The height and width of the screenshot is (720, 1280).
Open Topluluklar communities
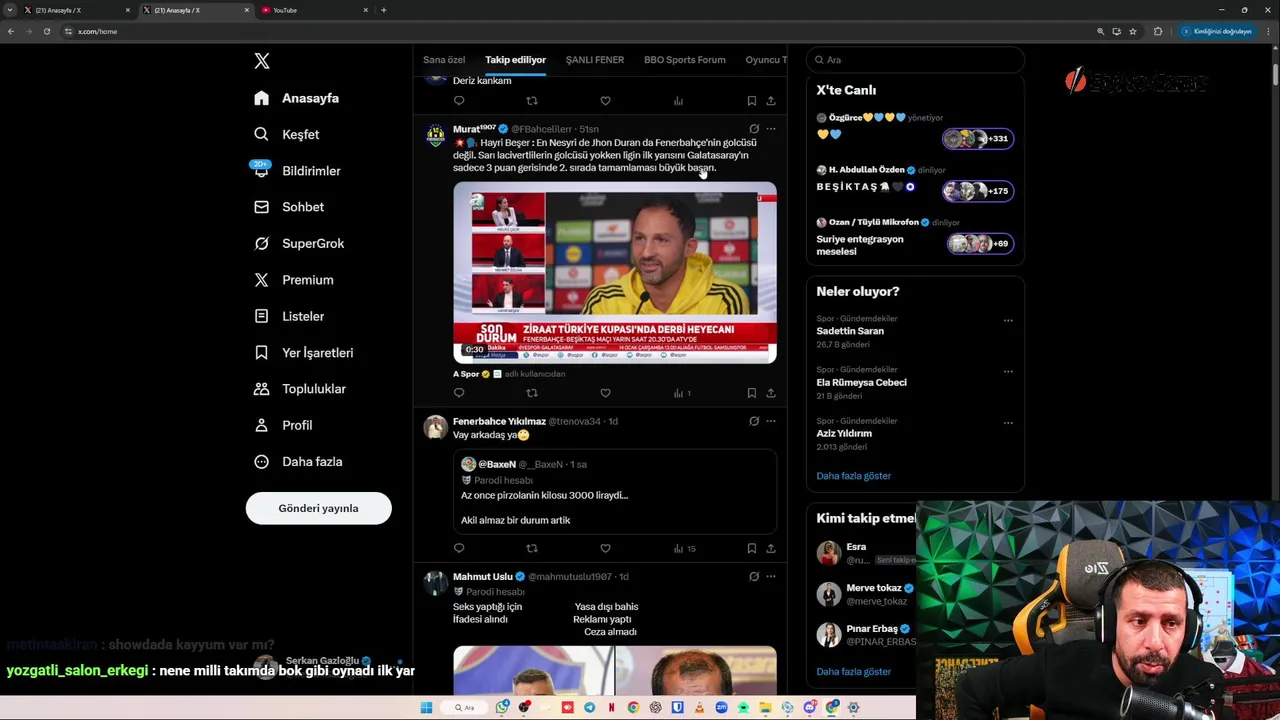coord(299,389)
